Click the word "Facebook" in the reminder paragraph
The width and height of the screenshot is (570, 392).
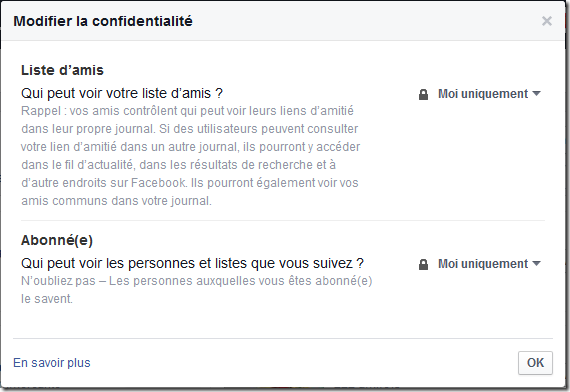pyautogui.click(x=158, y=183)
